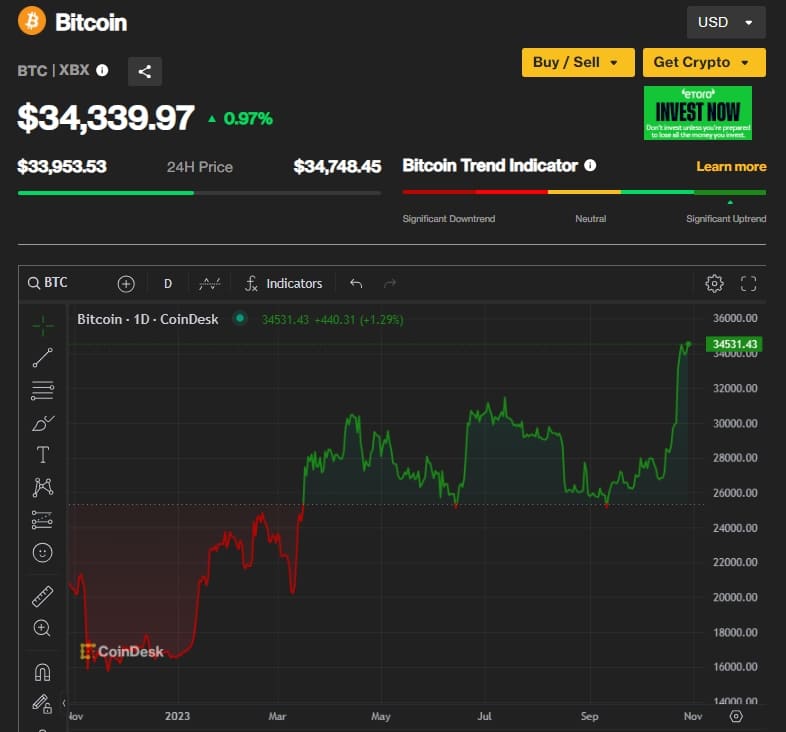Select the Fibonacci retracement tool
This screenshot has height=732, width=786.
(x=43, y=391)
